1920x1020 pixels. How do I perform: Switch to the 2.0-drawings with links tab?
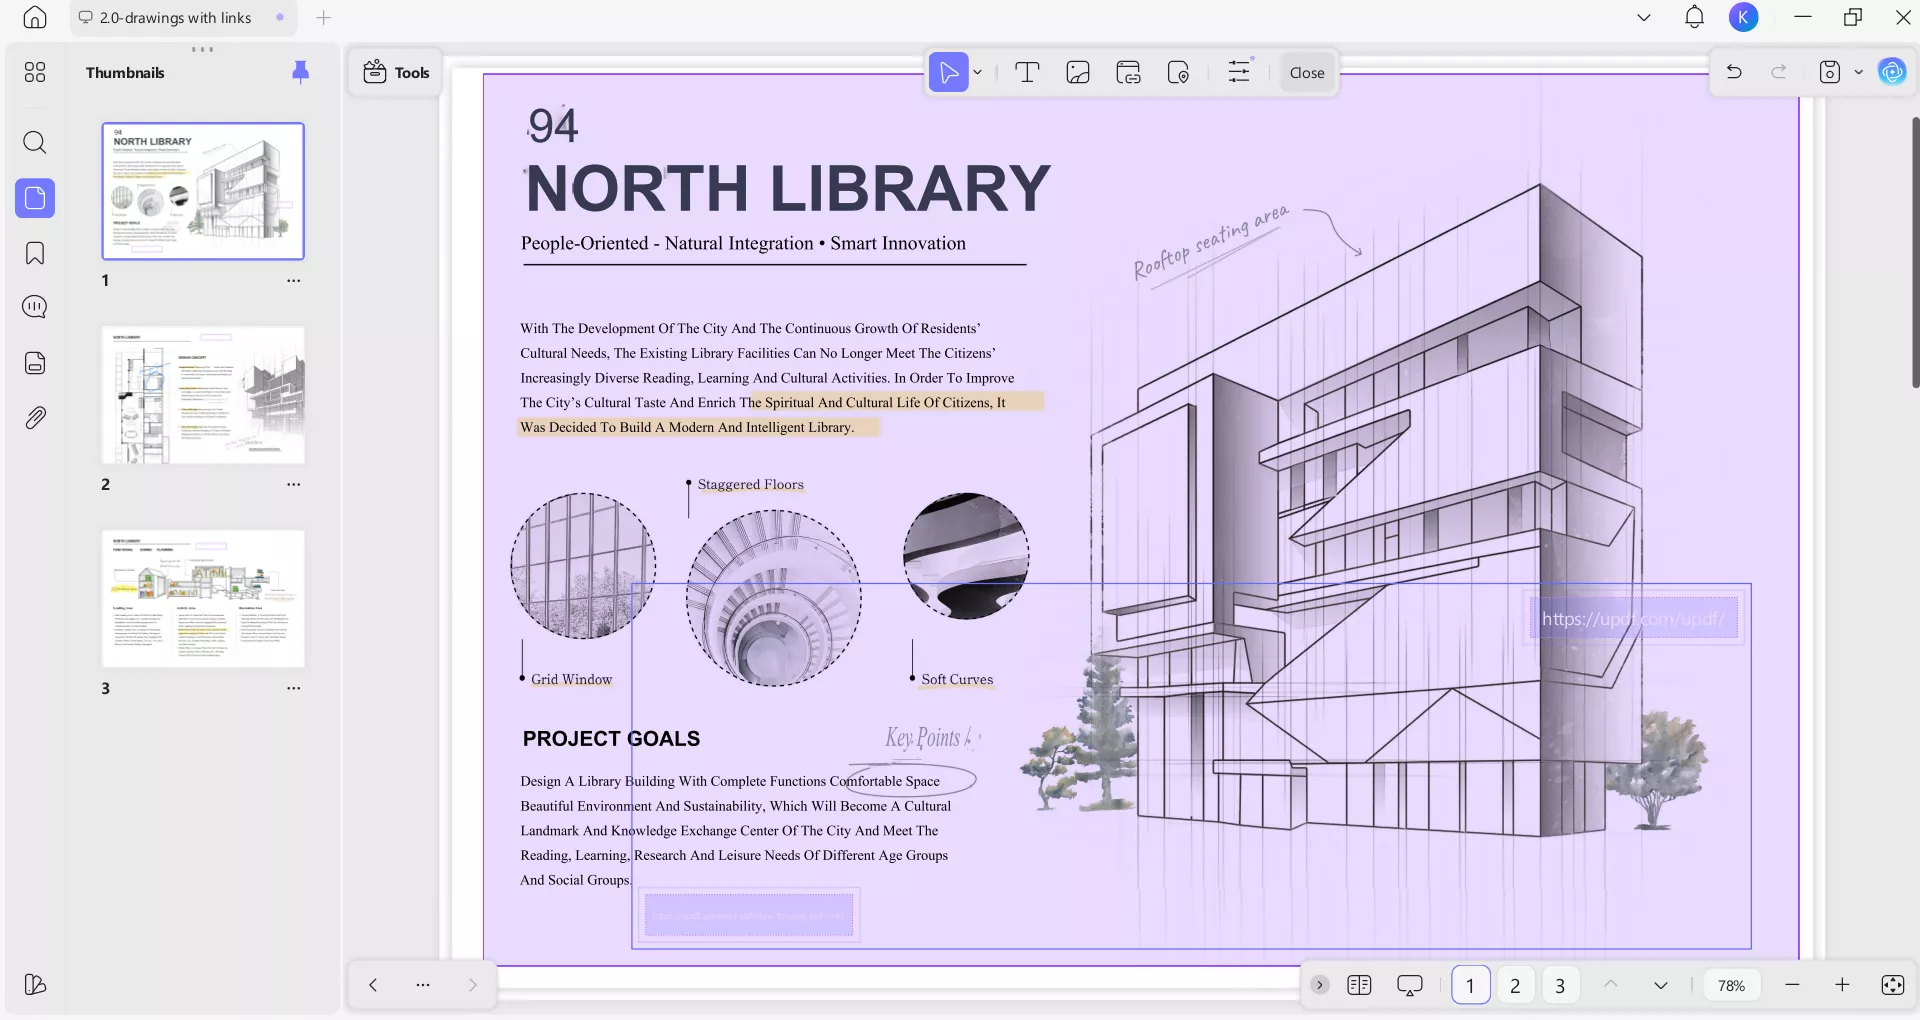pyautogui.click(x=175, y=18)
